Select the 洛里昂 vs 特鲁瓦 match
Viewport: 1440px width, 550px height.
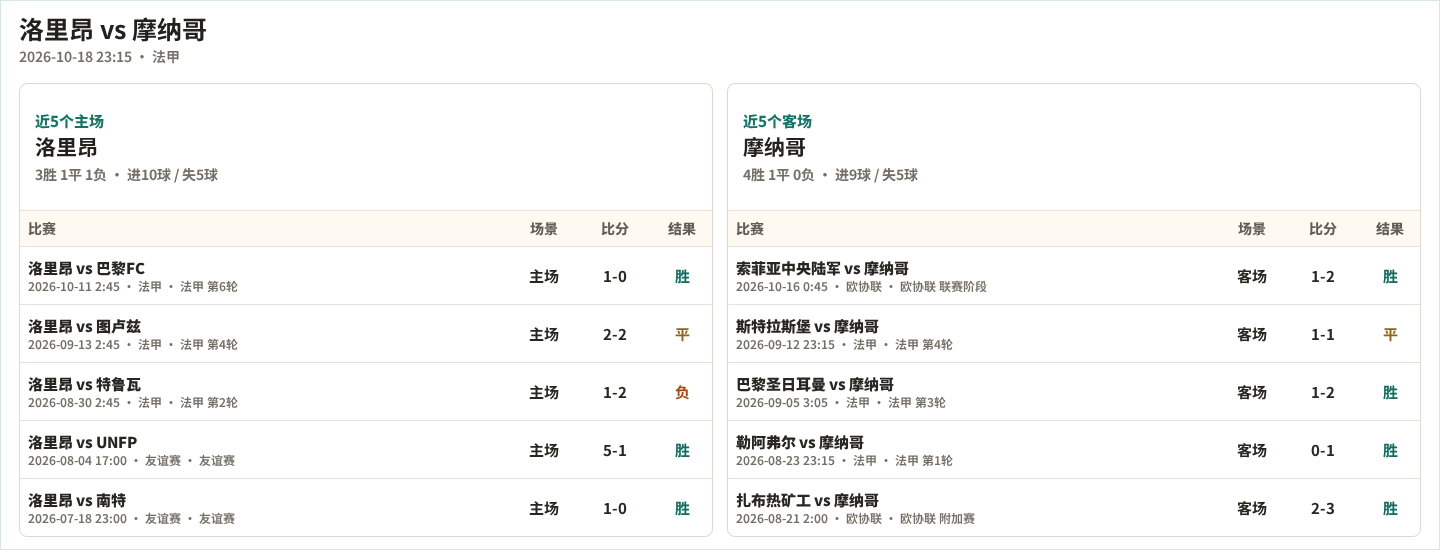tap(366, 392)
